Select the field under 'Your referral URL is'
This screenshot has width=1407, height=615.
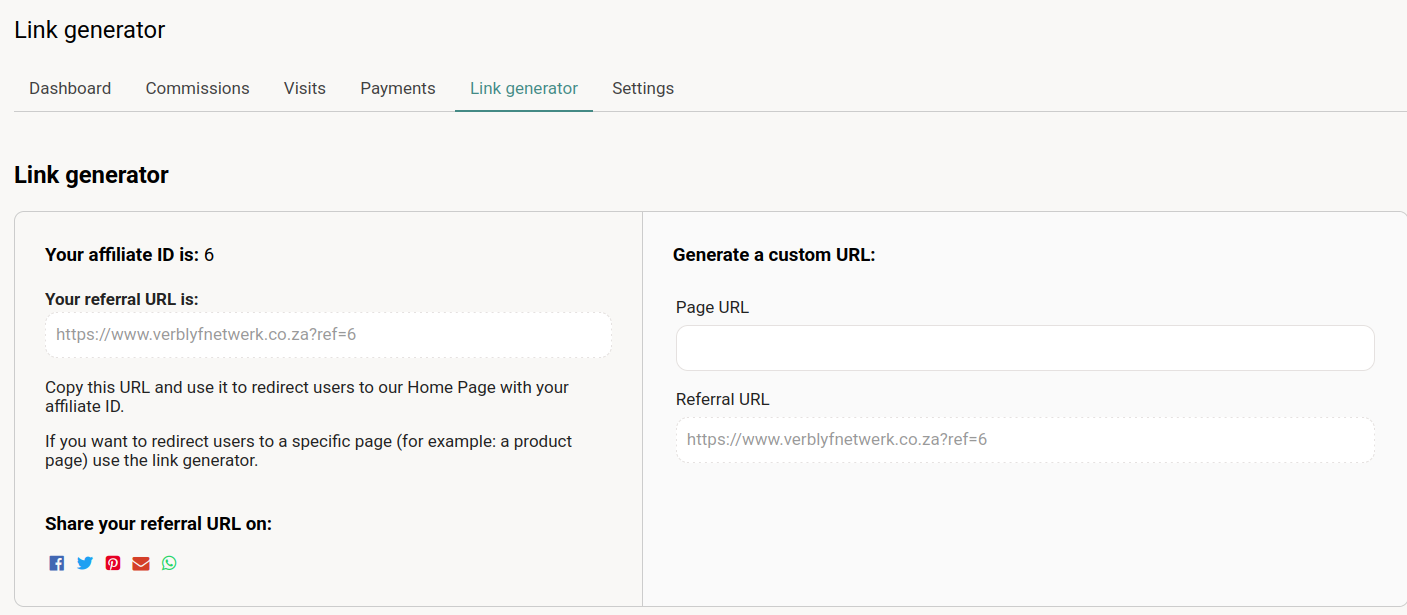click(328, 335)
